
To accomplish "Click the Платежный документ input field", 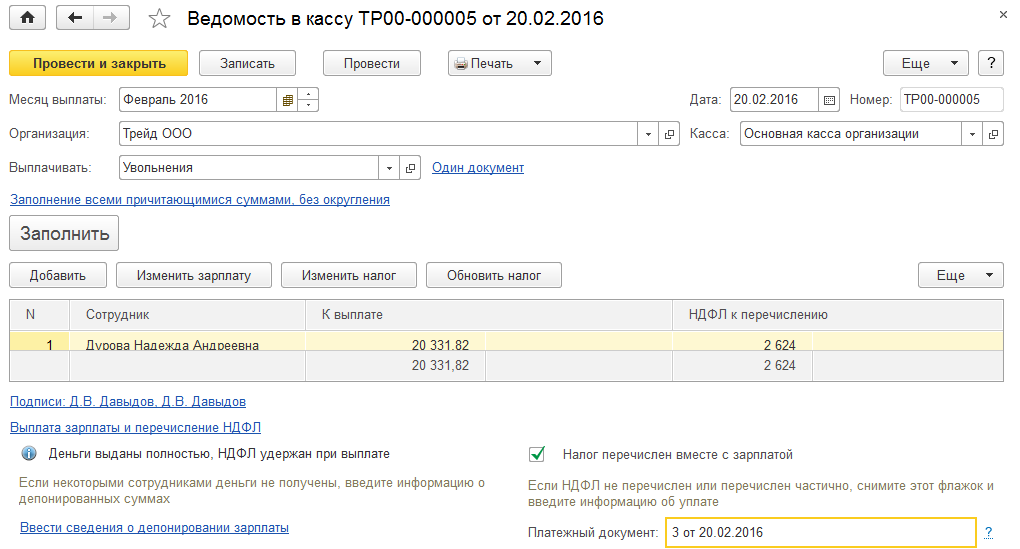I will pos(820,533).
